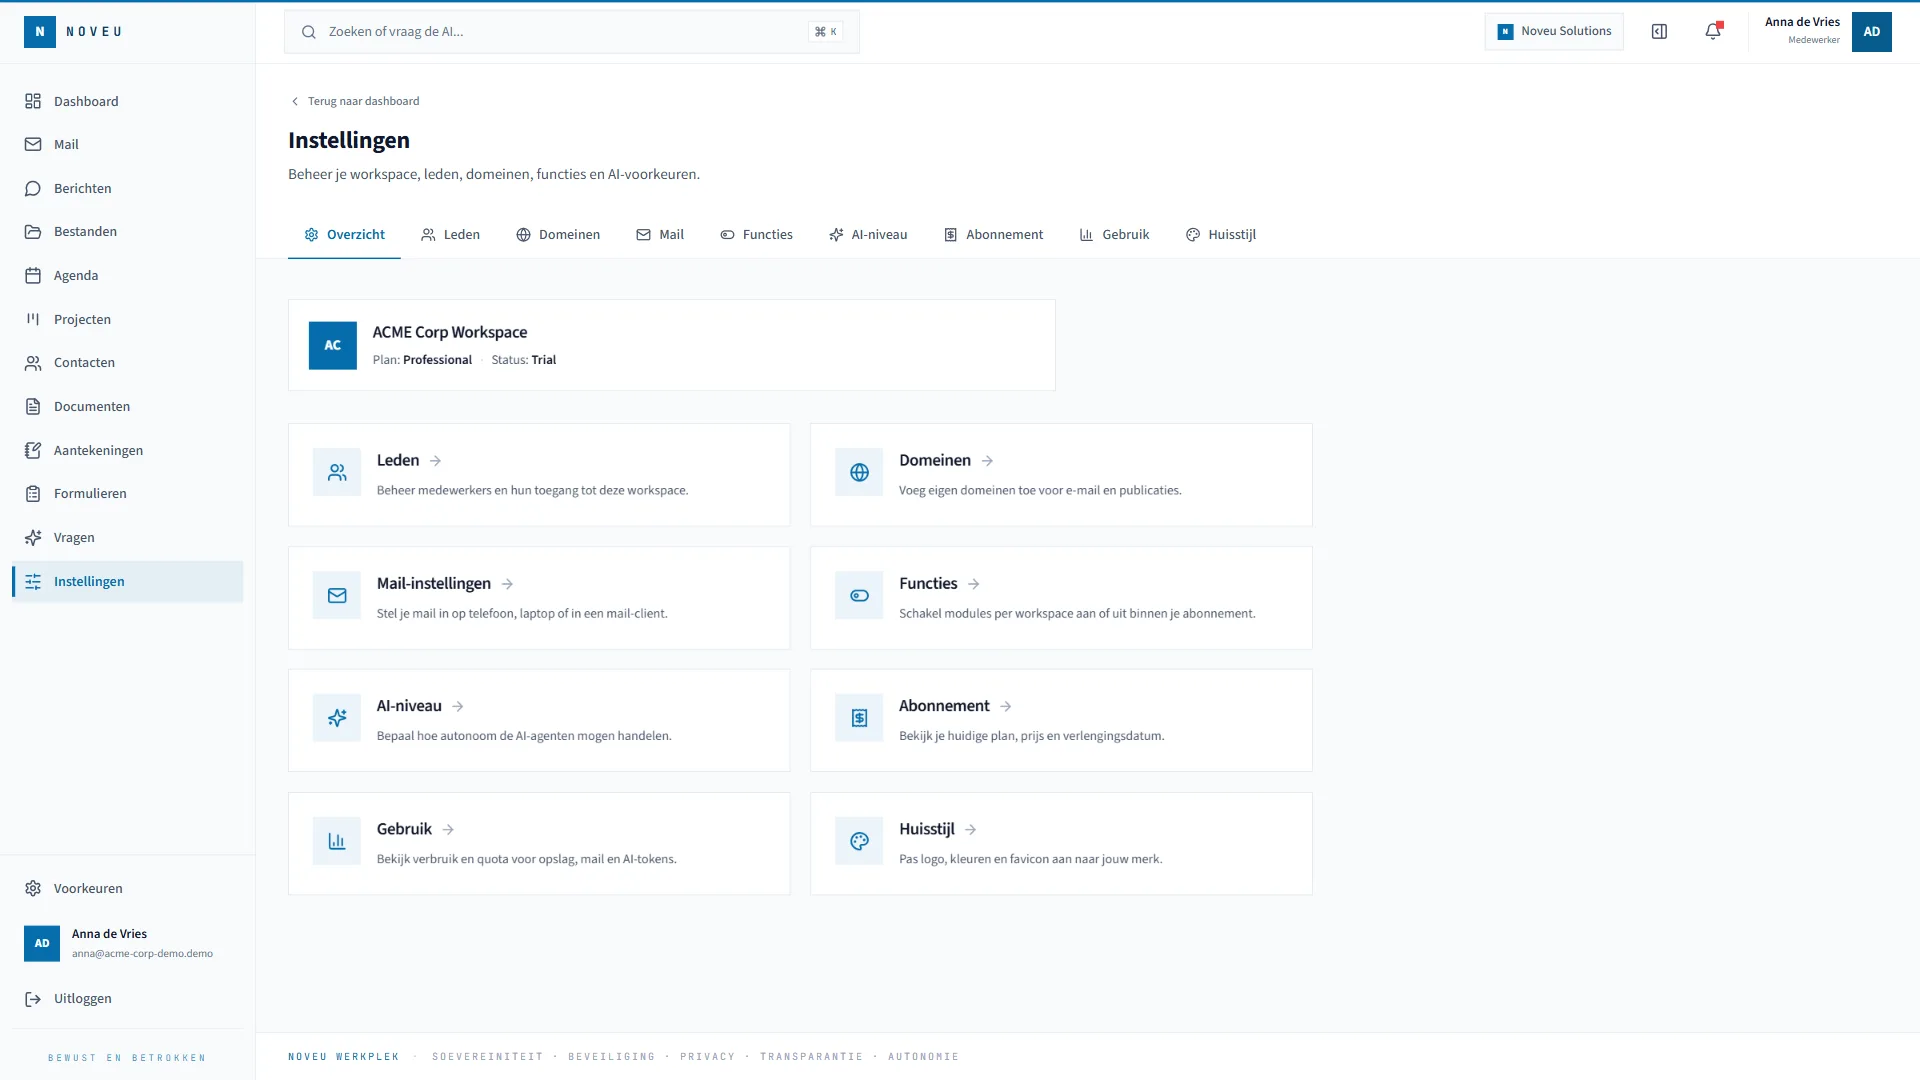Click the Functies card toggle icon

(x=859, y=595)
